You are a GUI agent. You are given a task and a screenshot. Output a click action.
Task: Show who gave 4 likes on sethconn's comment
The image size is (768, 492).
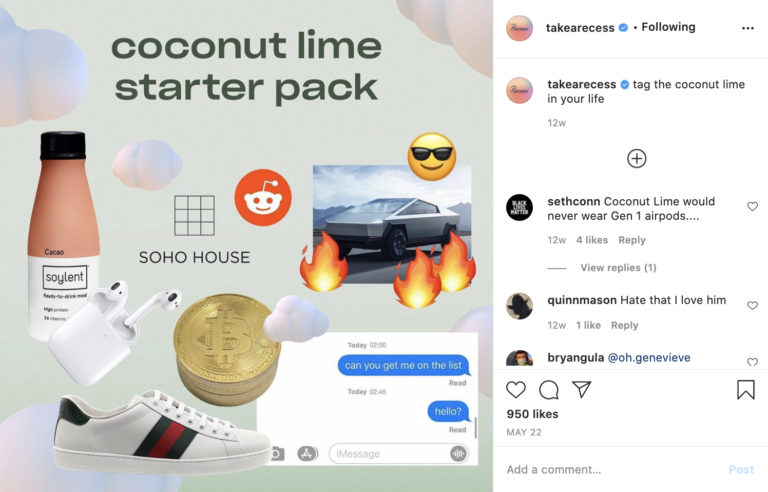click(592, 240)
